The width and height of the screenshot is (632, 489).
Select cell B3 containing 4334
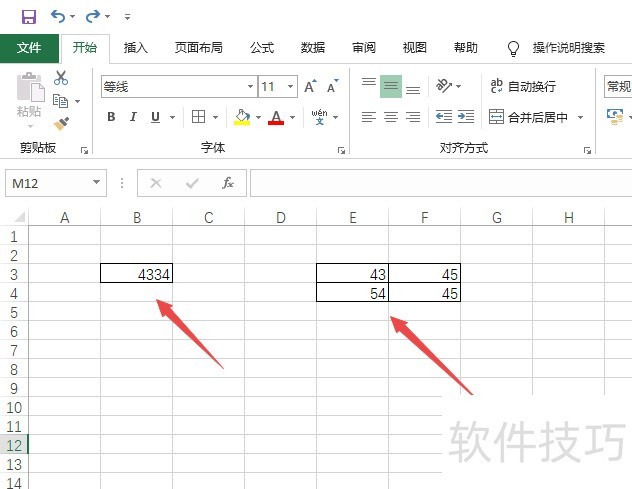136,274
